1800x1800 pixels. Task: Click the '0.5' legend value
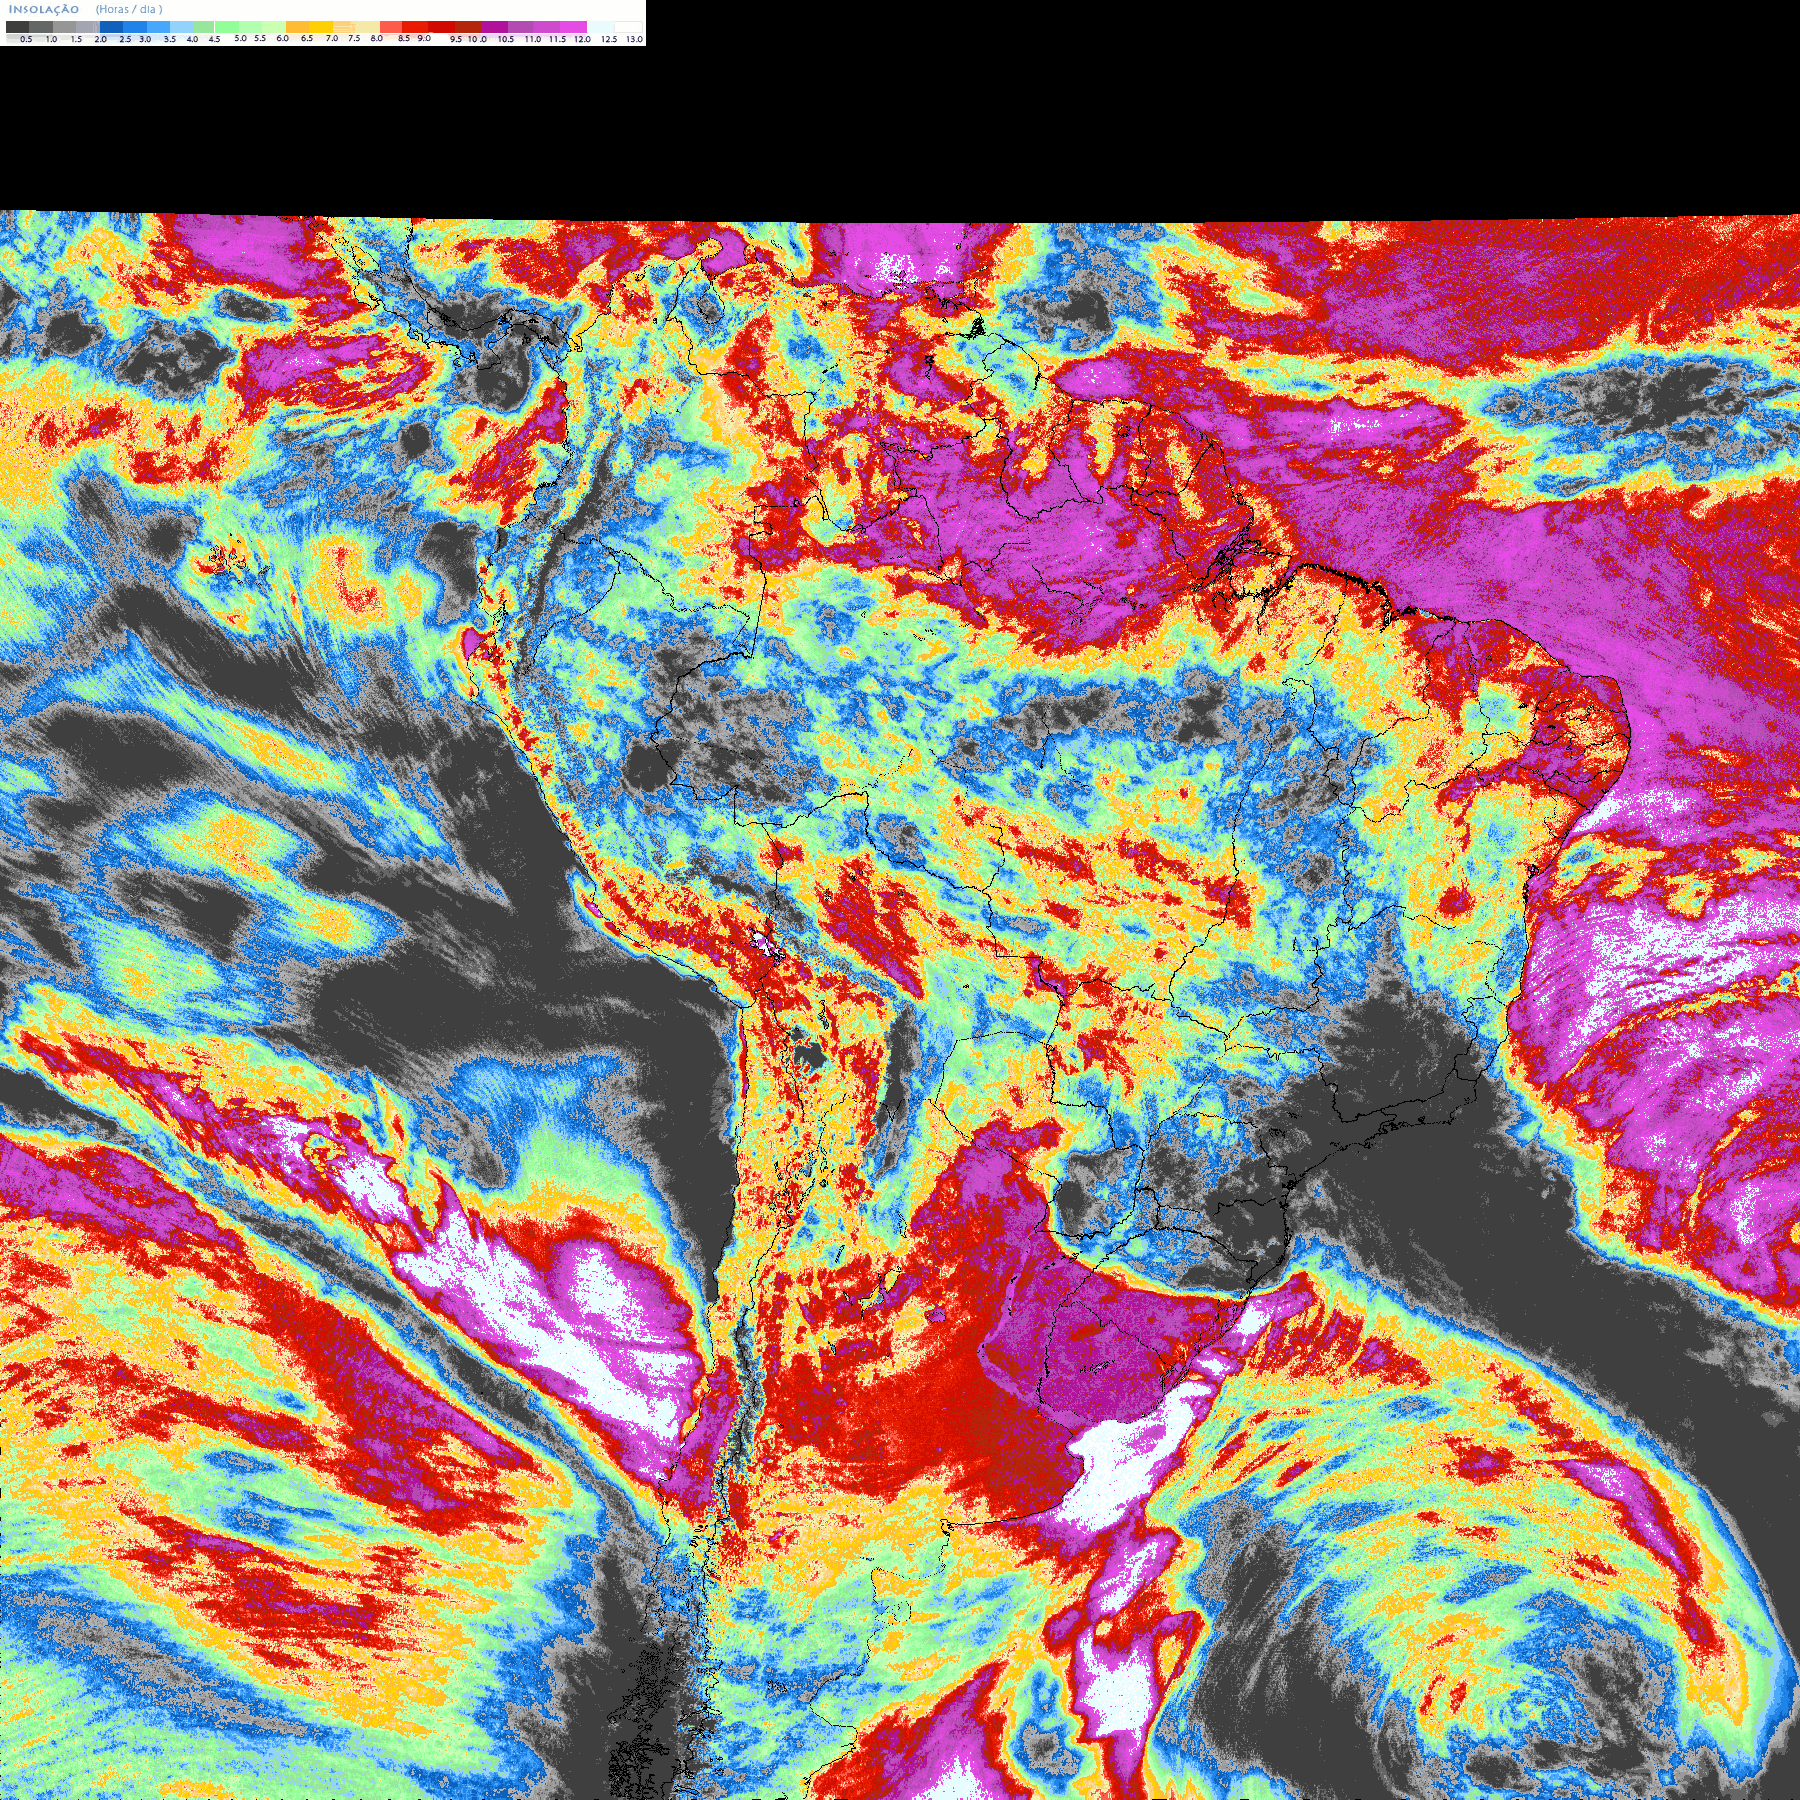click(26, 39)
